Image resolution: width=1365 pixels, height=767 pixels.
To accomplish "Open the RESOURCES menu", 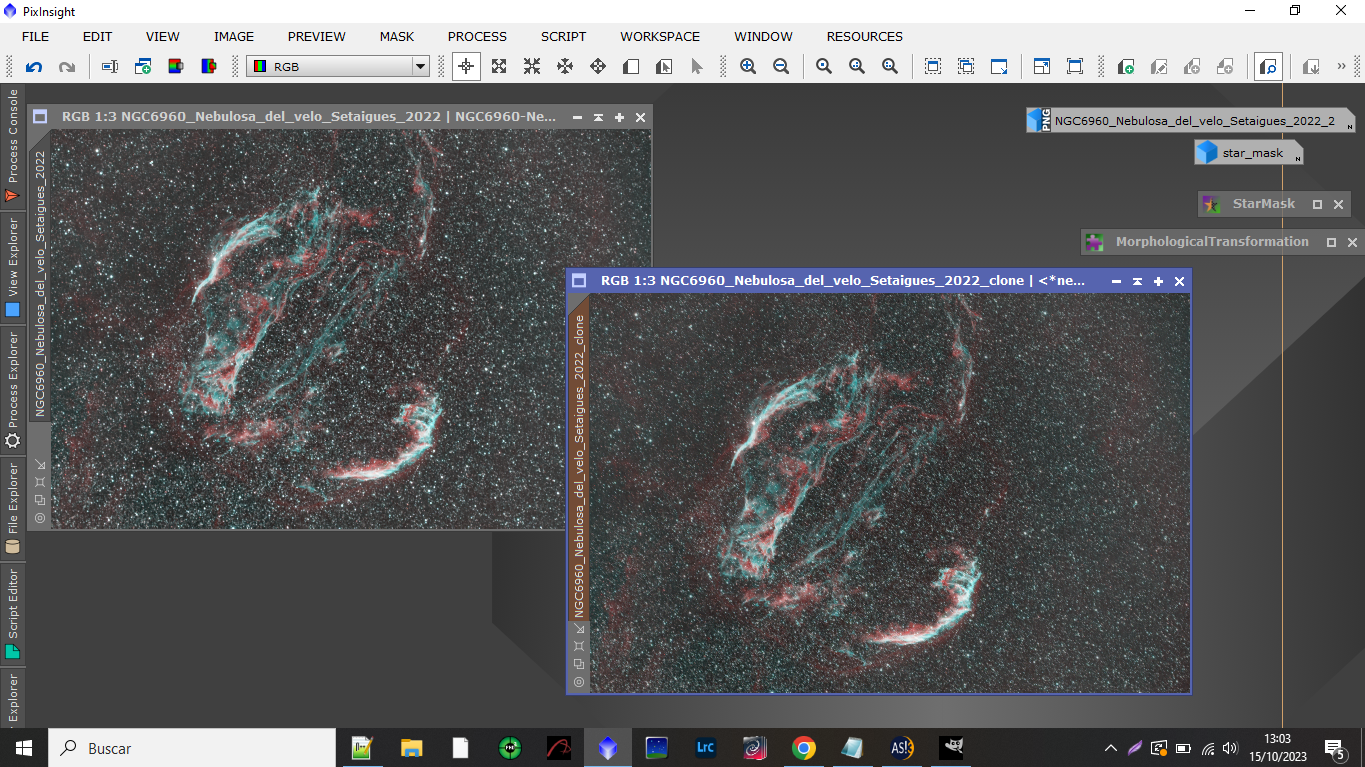I will (x=865, y=36).
